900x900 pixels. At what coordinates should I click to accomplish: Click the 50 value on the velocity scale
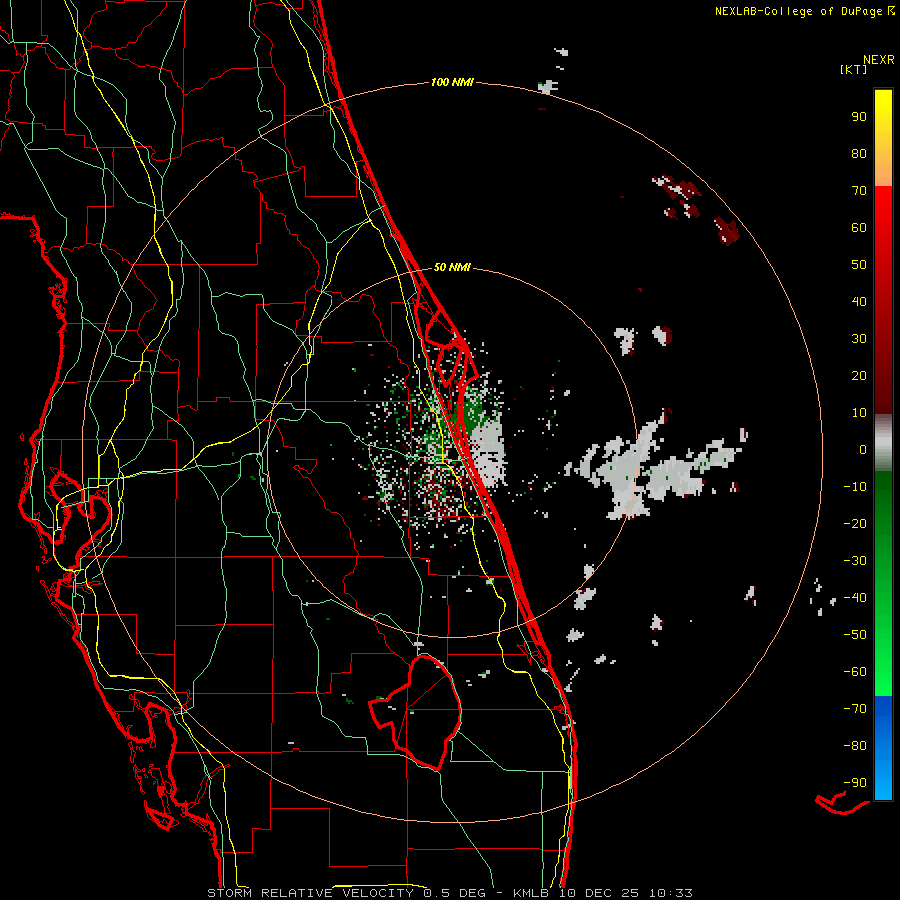click(859, 265)
